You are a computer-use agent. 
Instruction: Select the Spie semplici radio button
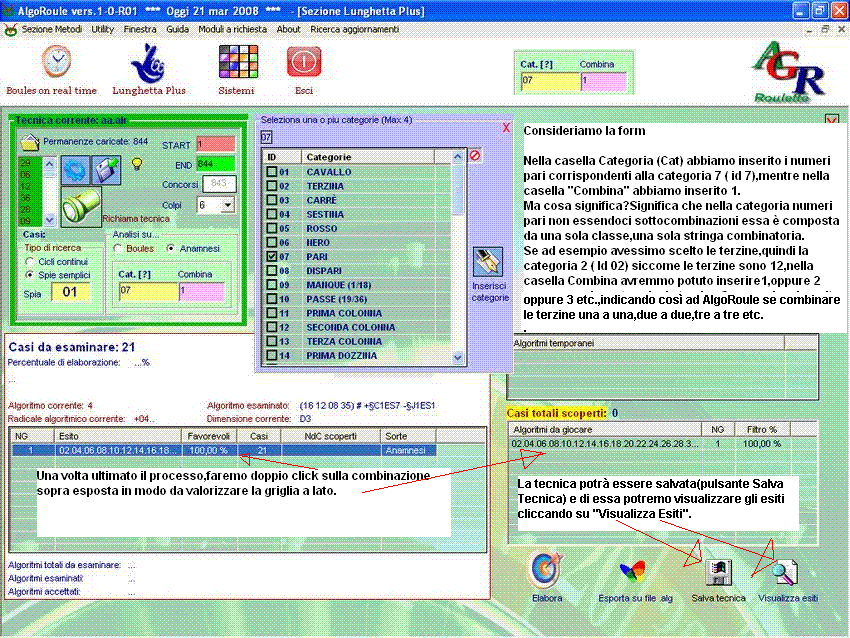30,275
